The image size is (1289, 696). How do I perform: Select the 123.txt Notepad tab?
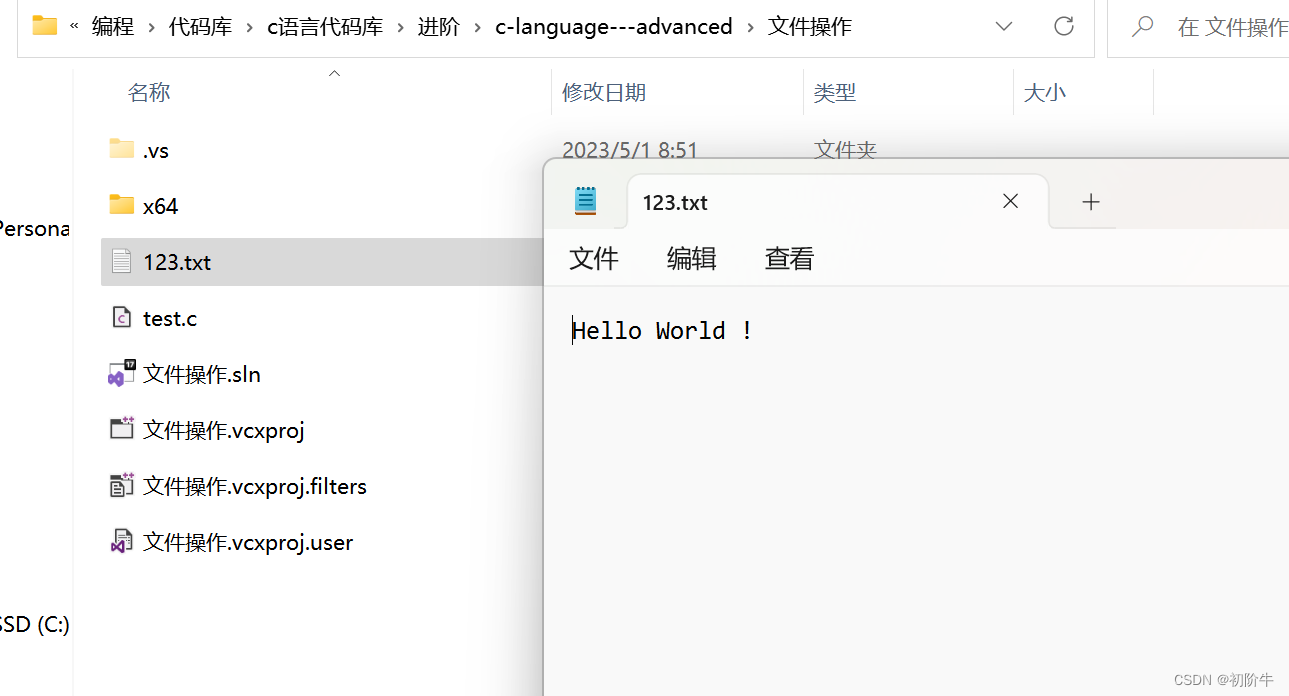pos(838,202)
